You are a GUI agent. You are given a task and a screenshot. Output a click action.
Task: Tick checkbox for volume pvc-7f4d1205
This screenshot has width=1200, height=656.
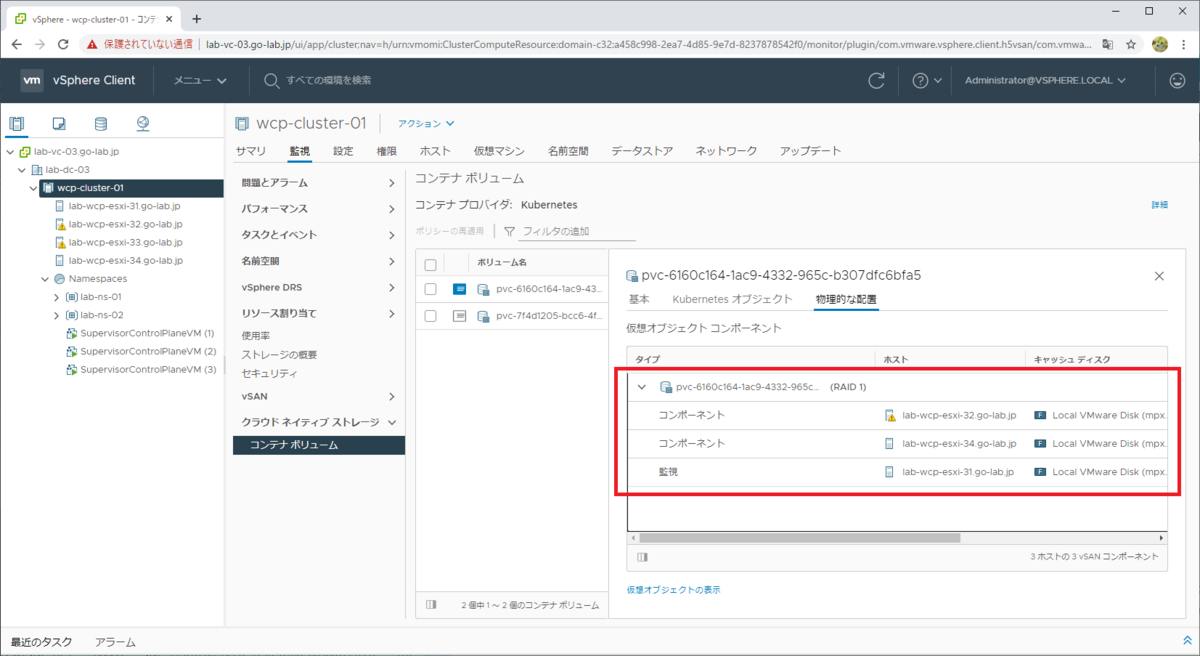(x=430, y=315)
